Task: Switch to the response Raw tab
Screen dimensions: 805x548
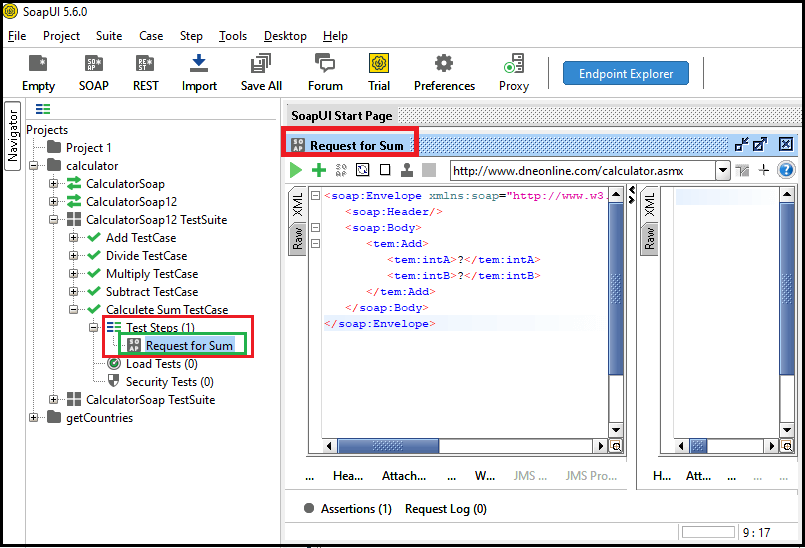Action: click(x=649, y=239)
